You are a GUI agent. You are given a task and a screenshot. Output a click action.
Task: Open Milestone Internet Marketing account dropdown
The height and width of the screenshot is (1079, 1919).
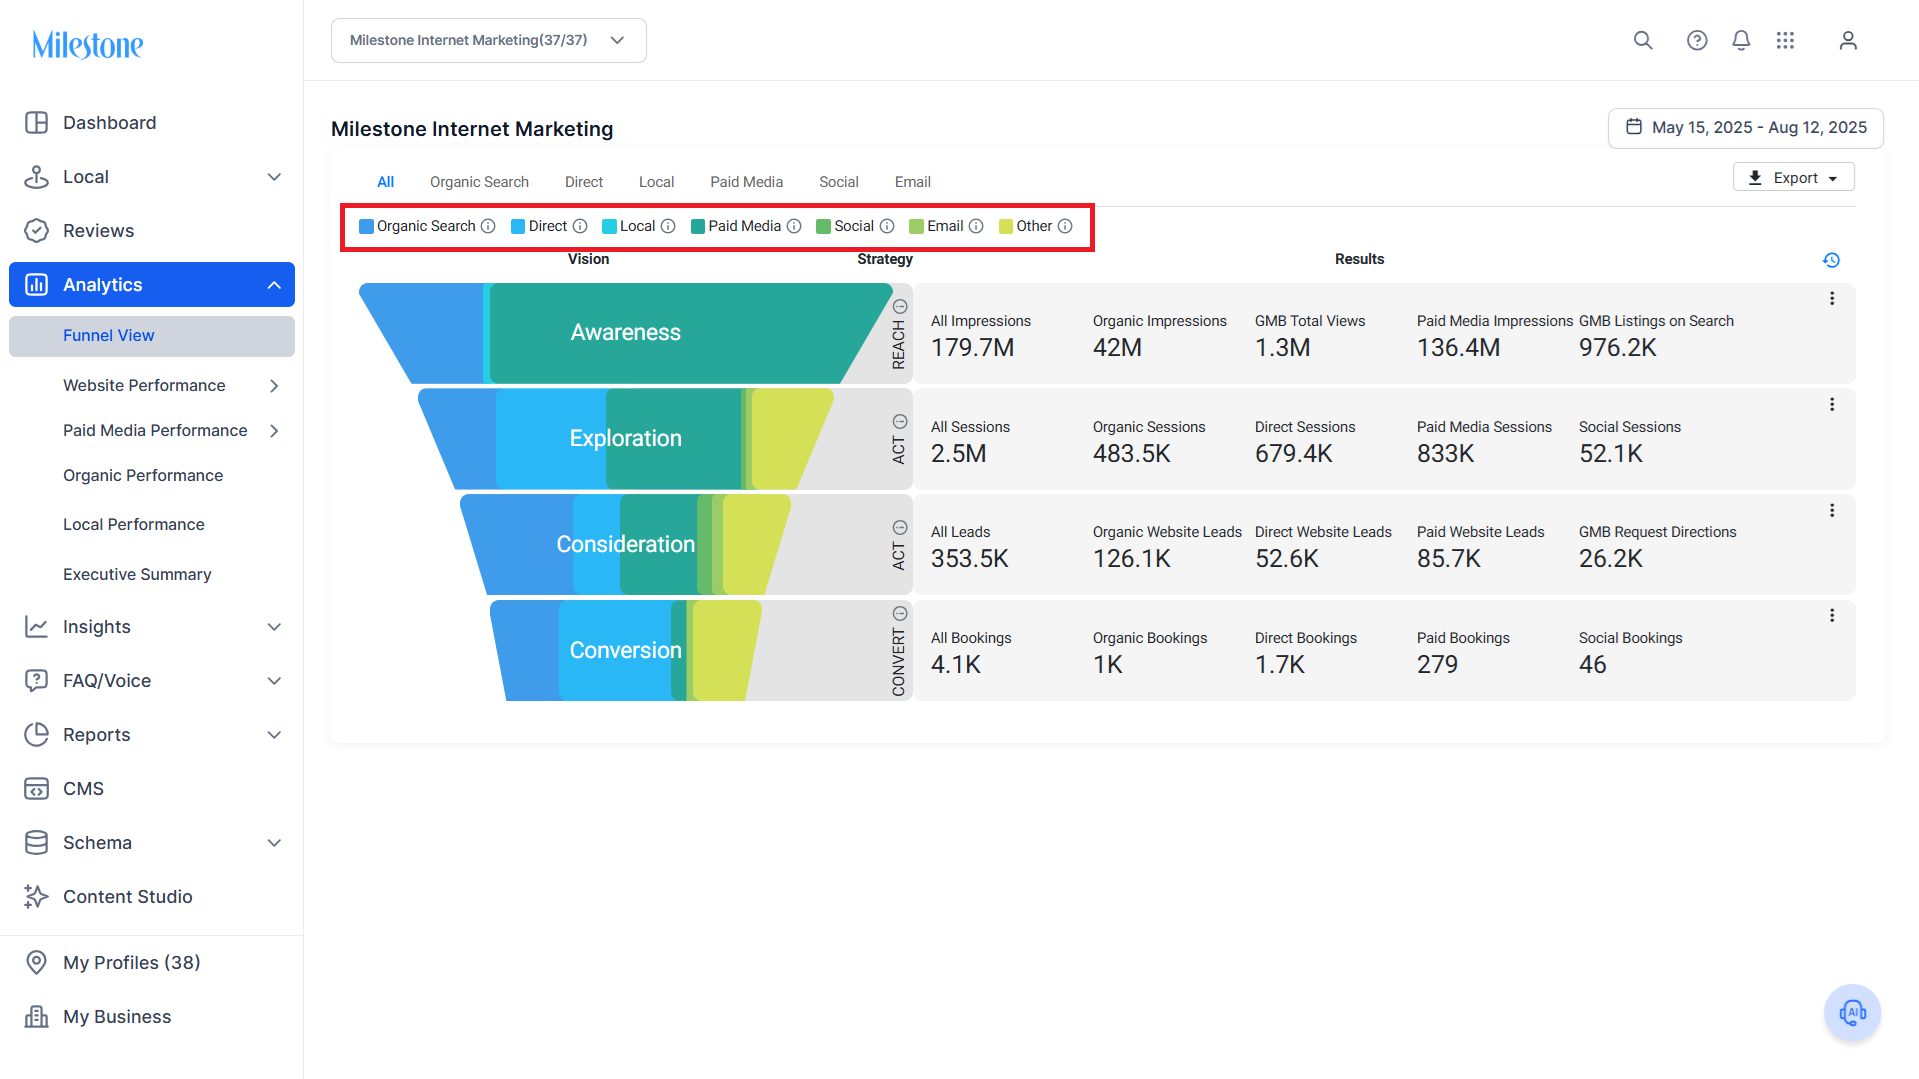(x=488, y=40)
